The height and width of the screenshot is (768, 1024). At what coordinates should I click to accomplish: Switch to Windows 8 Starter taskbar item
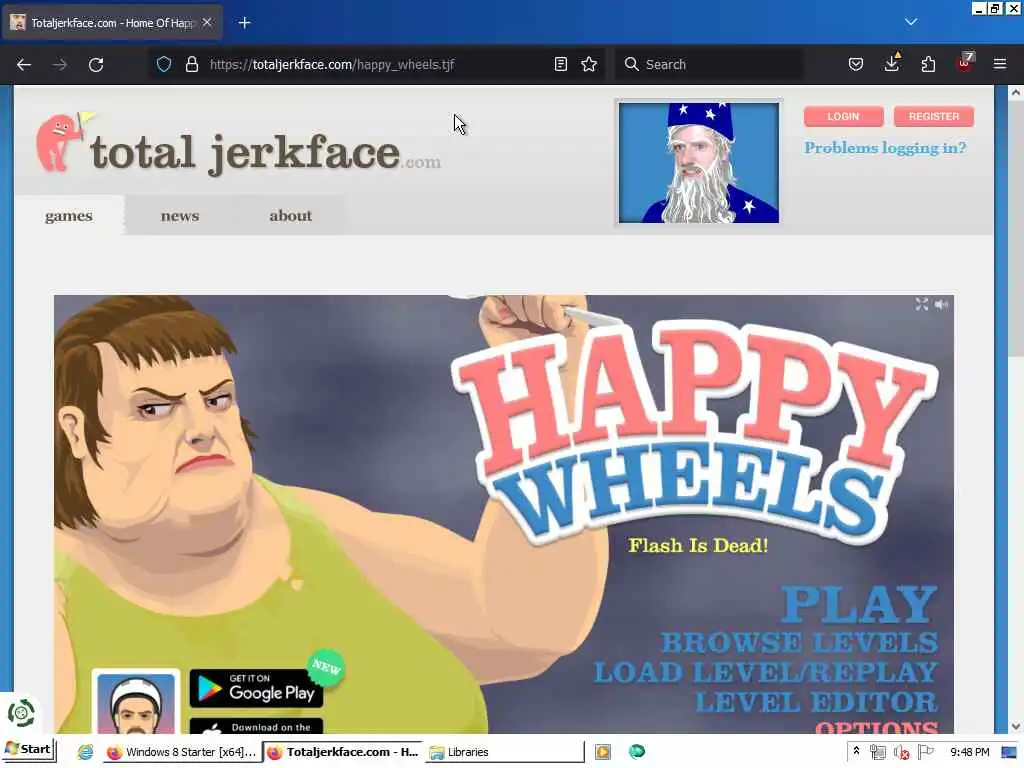[x=182, y=752]
